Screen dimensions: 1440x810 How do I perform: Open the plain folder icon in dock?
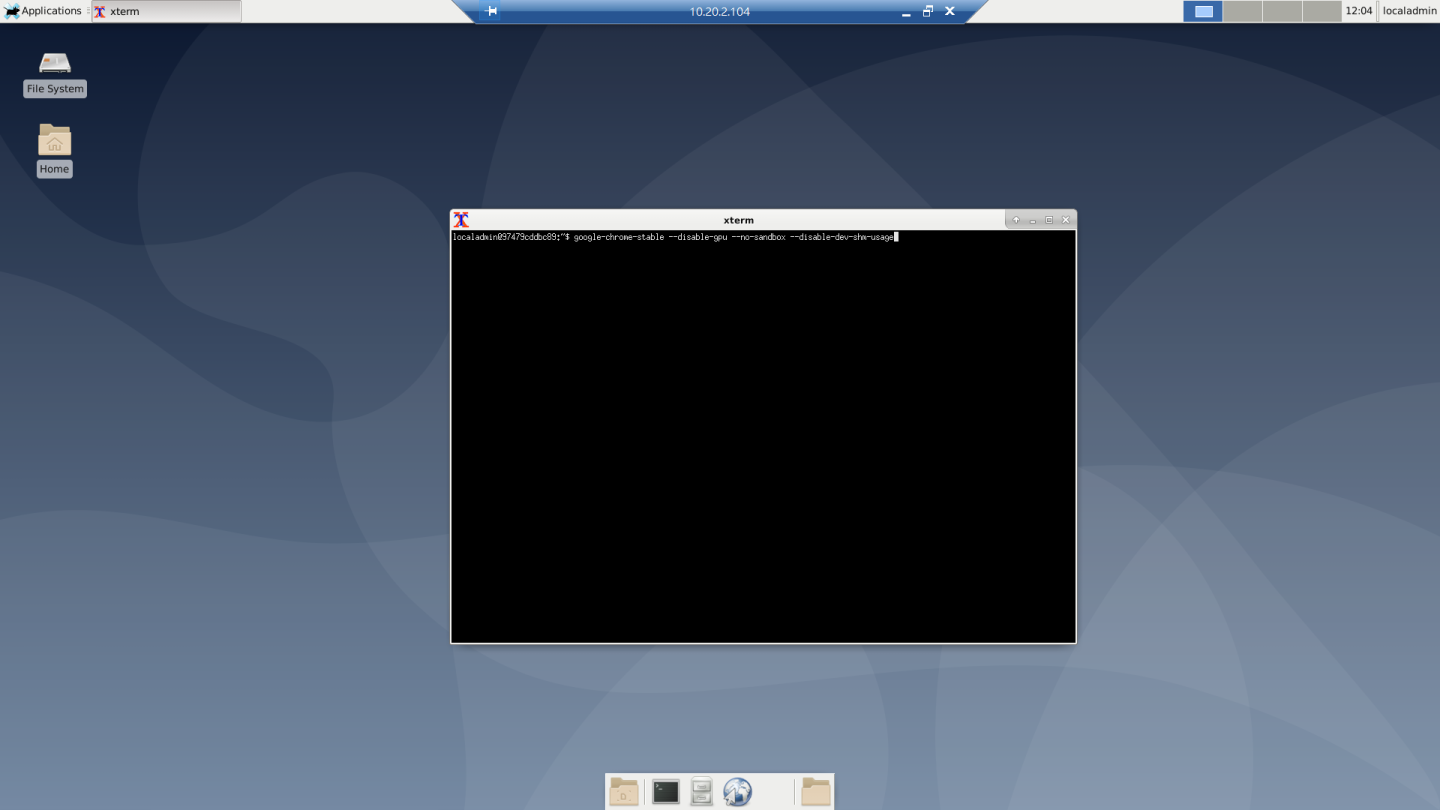click(816, 792)
